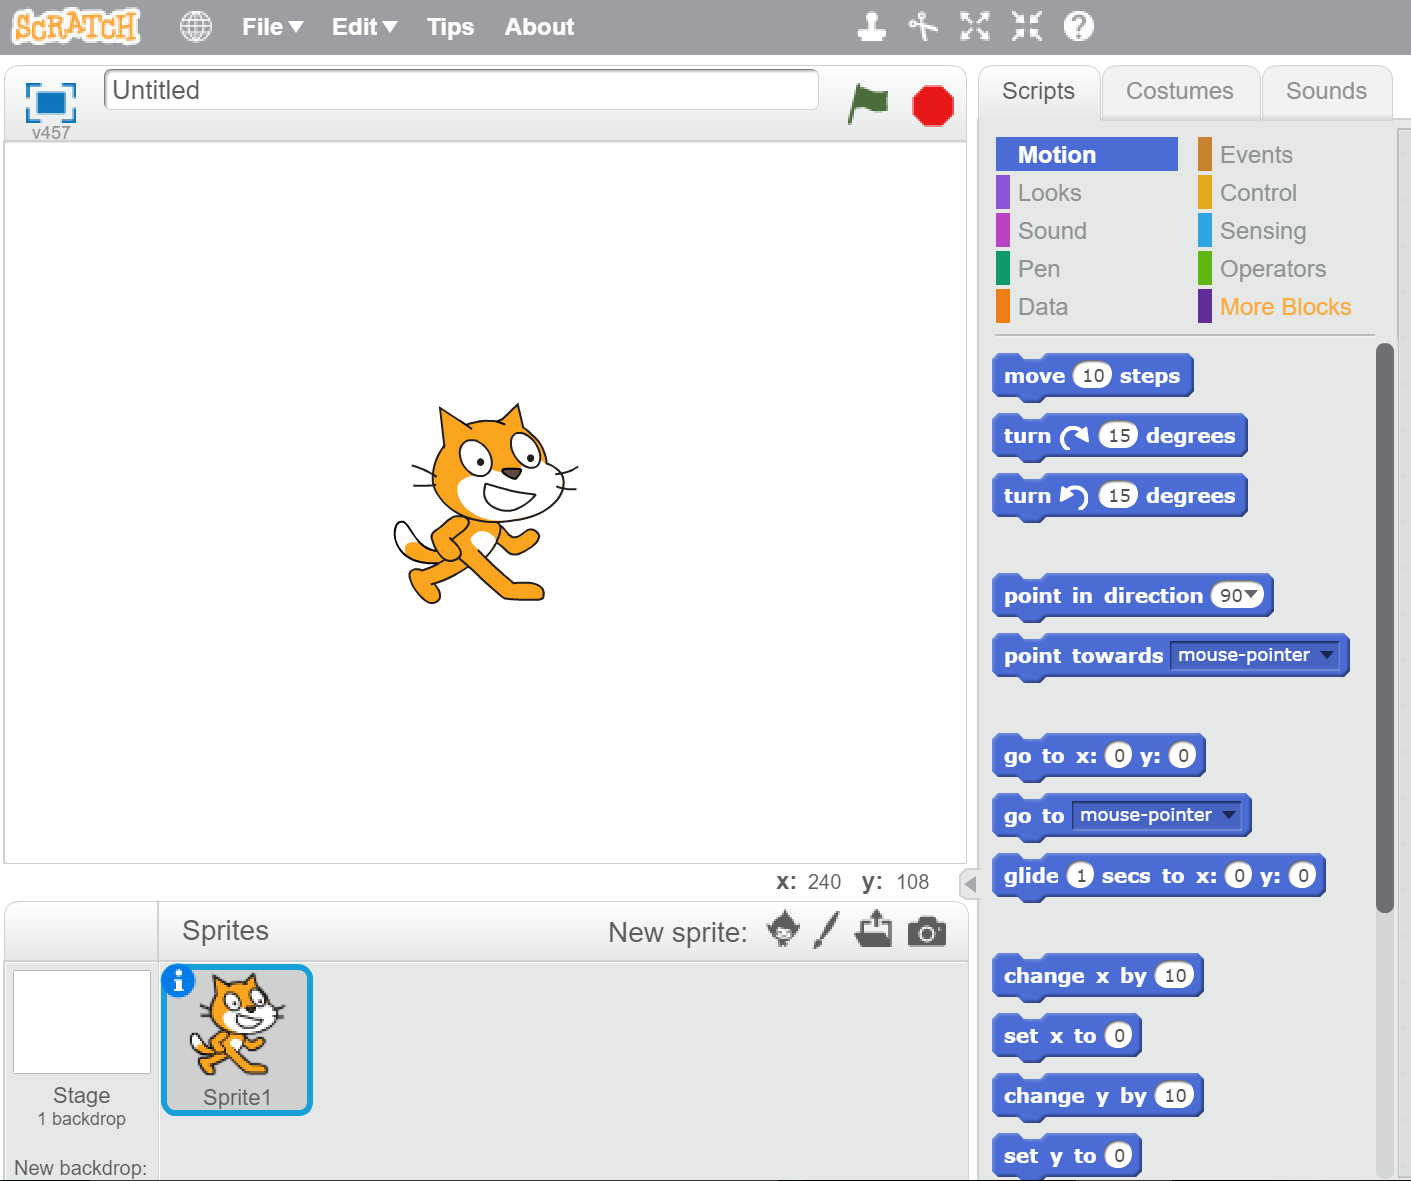Open Tips from the menu bar
This screenshot has width=1411, height=1181.
[x=450, y=27]
